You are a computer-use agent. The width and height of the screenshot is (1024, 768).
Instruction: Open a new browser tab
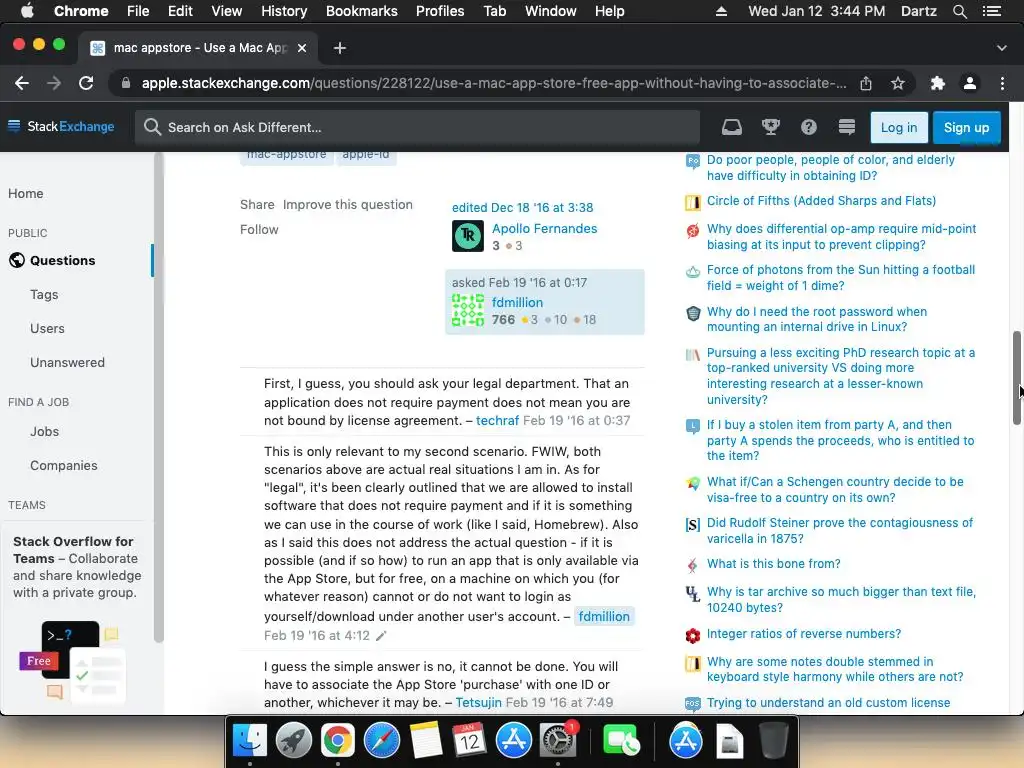tap(340, 48)
